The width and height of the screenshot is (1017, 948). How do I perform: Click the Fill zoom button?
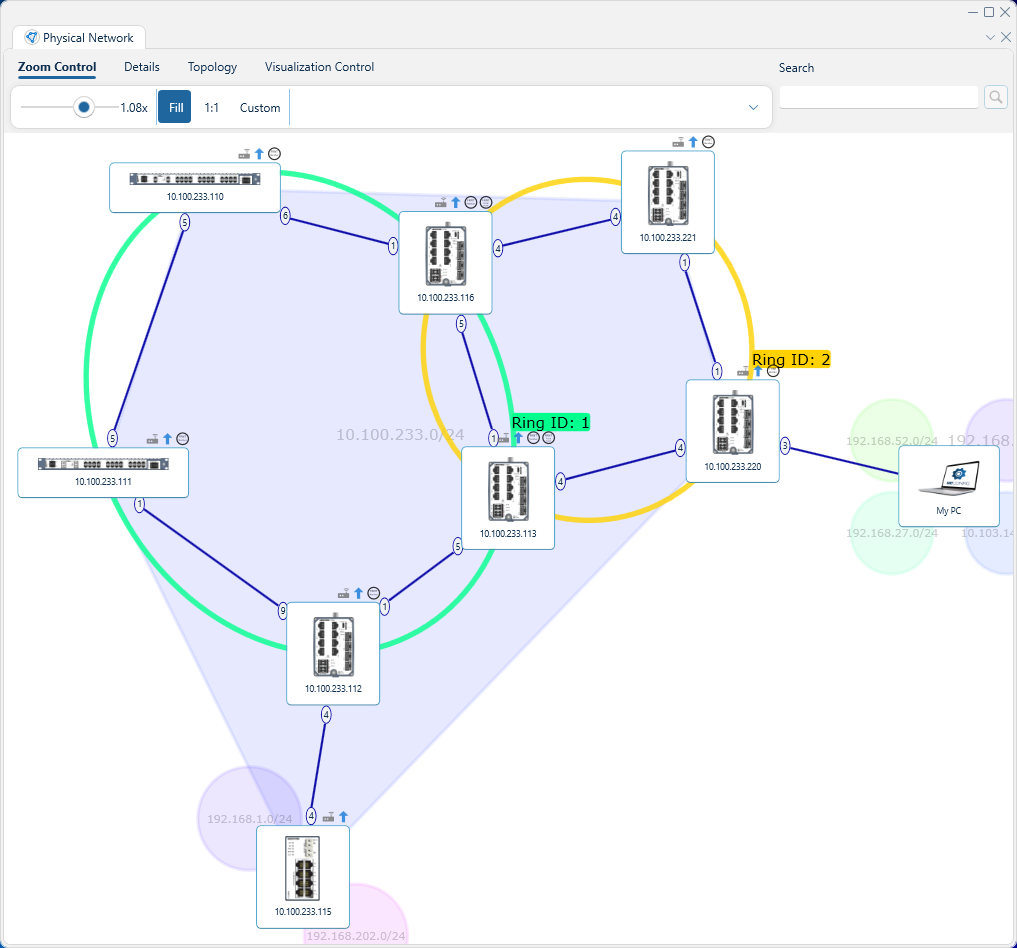176,108
